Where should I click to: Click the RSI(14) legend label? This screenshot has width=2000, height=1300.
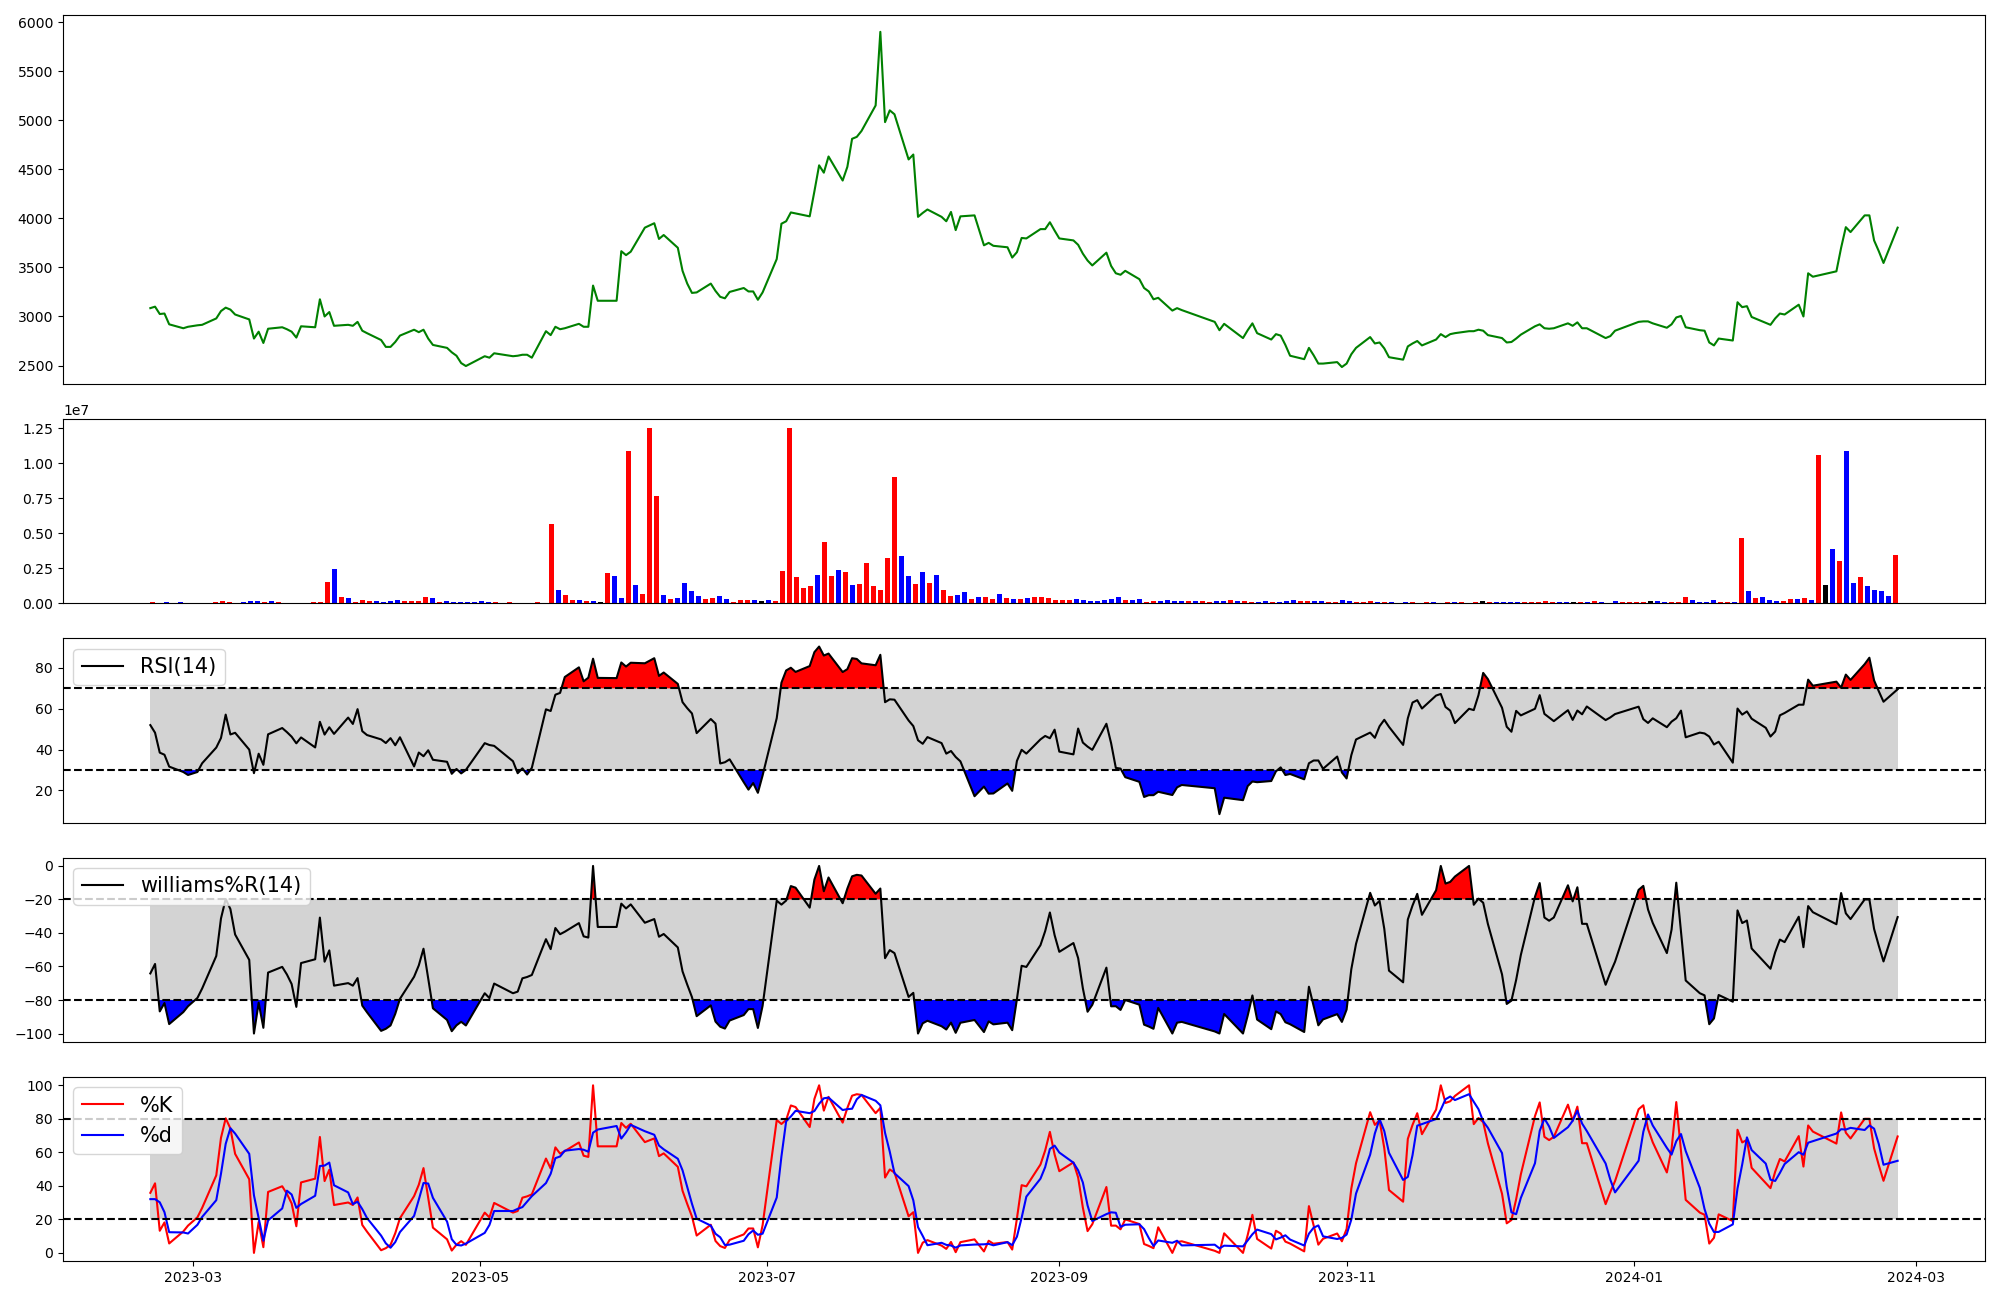(x=177, y=666)
